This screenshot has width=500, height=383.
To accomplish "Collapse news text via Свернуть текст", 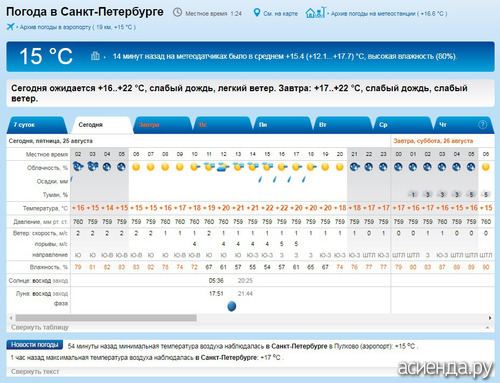I will (35, 371).
